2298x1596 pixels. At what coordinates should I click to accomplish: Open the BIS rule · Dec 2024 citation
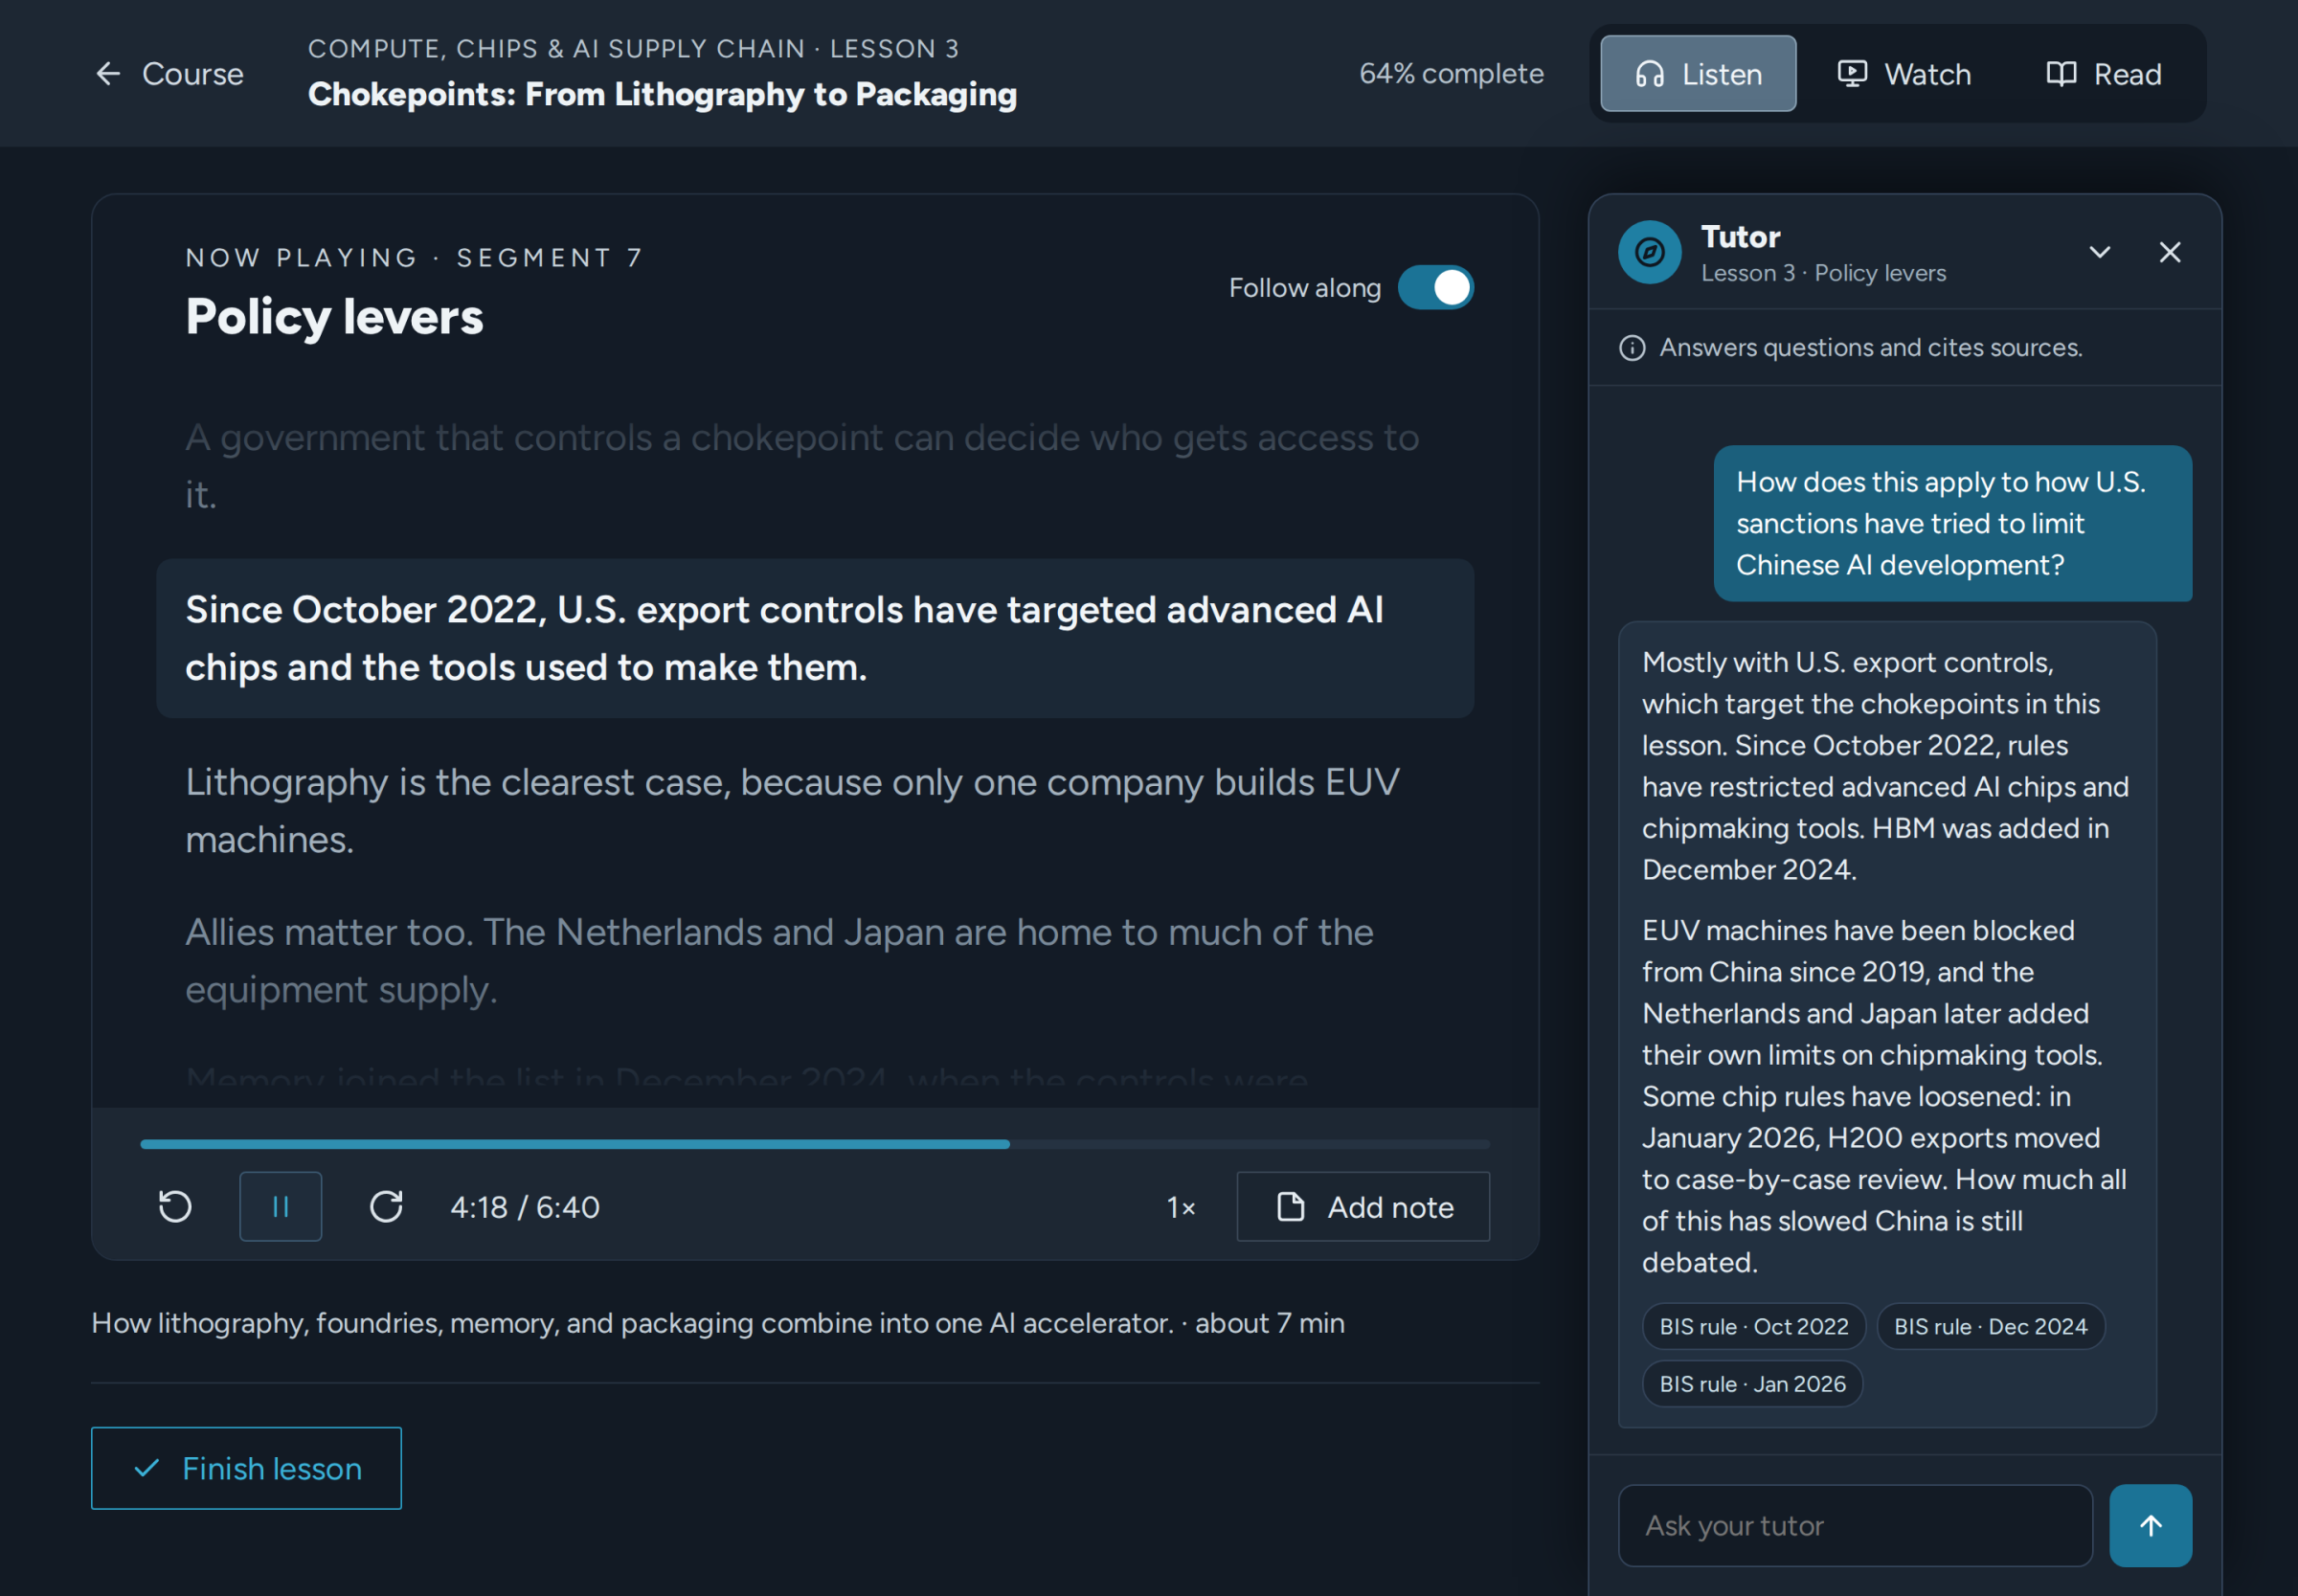click(1990, 1326)
